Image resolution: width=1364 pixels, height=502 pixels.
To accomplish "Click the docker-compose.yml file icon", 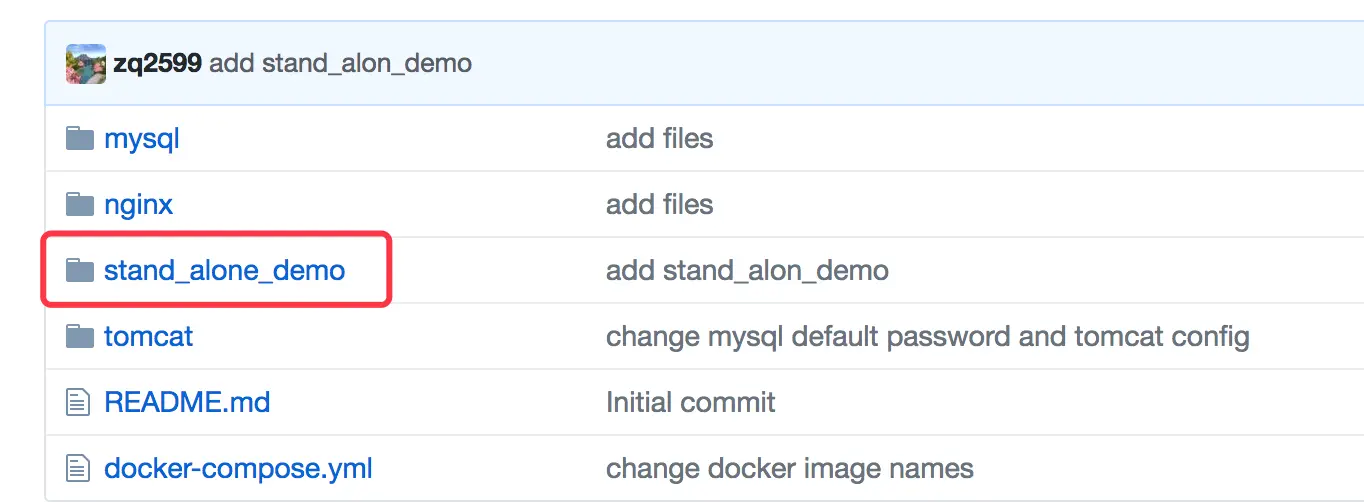I will coord(78,468).
